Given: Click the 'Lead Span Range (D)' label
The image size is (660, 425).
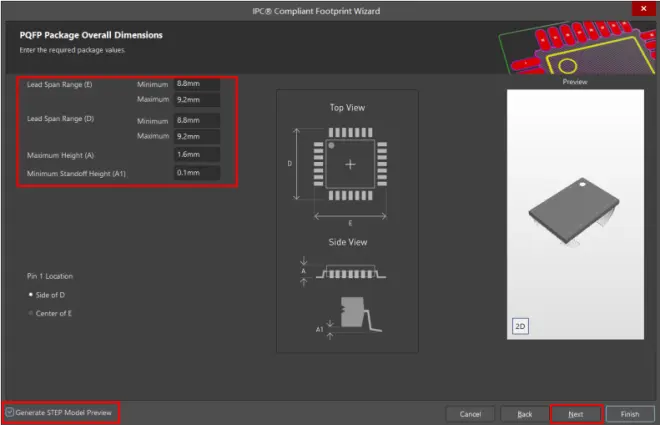Looking at the screenshot, I should (60, 119).
